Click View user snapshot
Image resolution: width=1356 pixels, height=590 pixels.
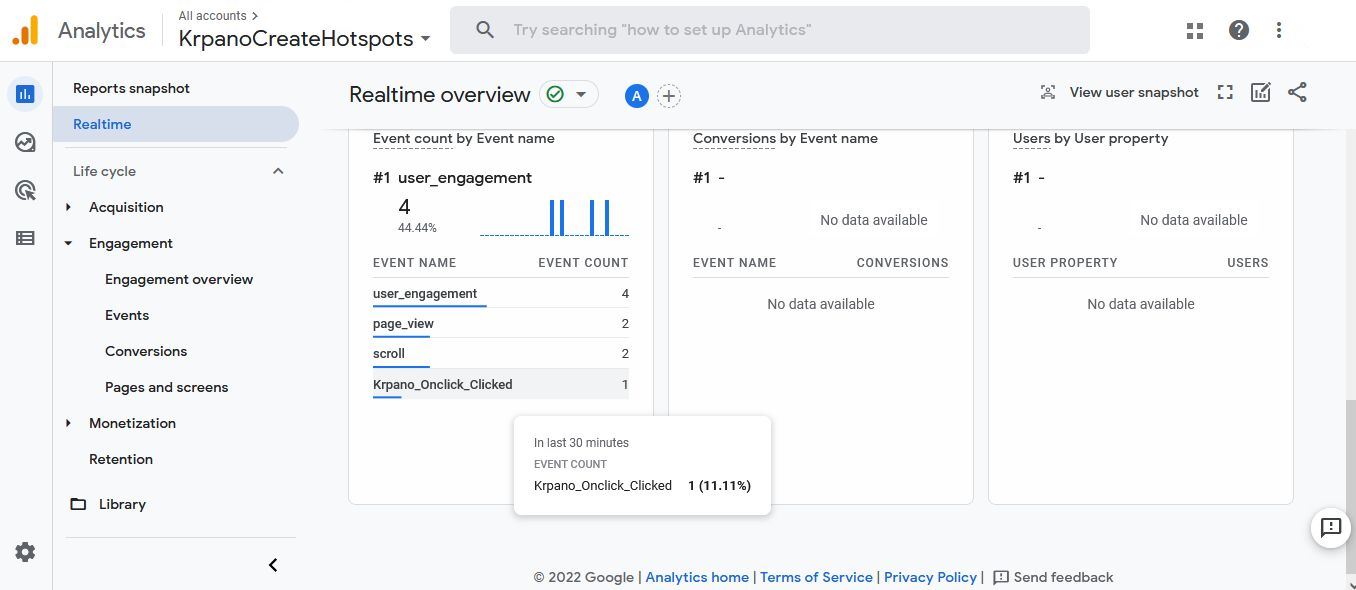point(1134,92)
